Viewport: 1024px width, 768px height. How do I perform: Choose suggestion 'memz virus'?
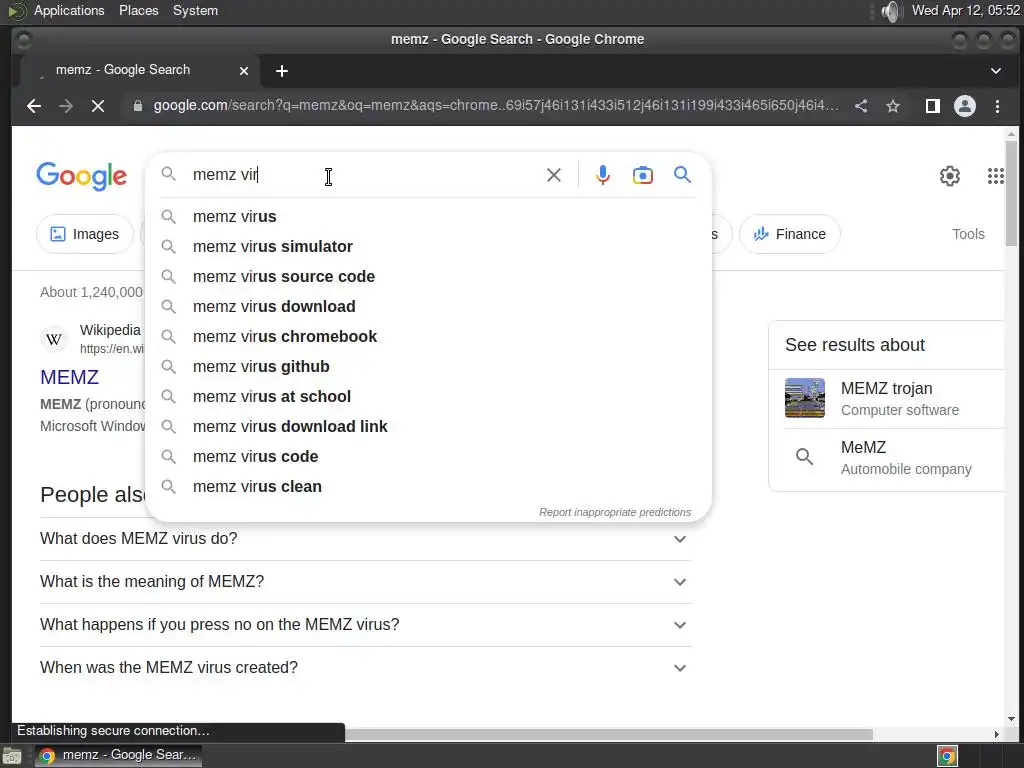(x=428, y=217)
